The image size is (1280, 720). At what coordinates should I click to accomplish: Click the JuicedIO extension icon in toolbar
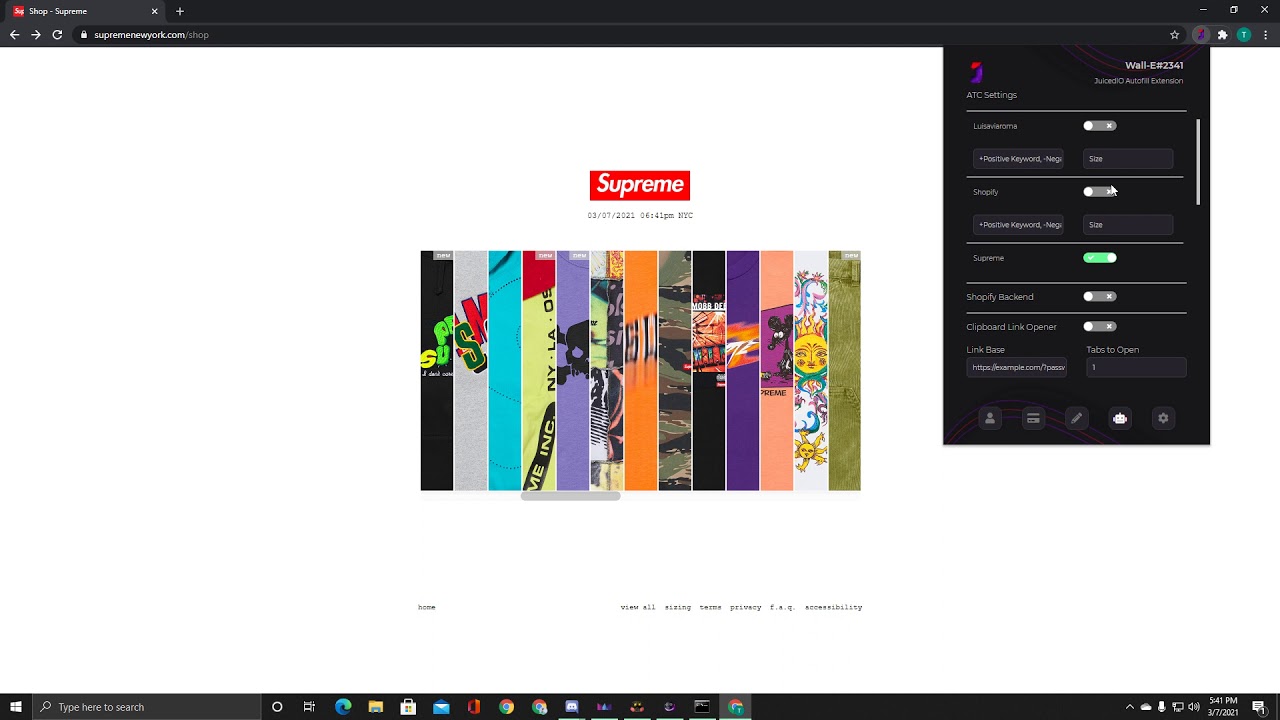click(1200, 35)
